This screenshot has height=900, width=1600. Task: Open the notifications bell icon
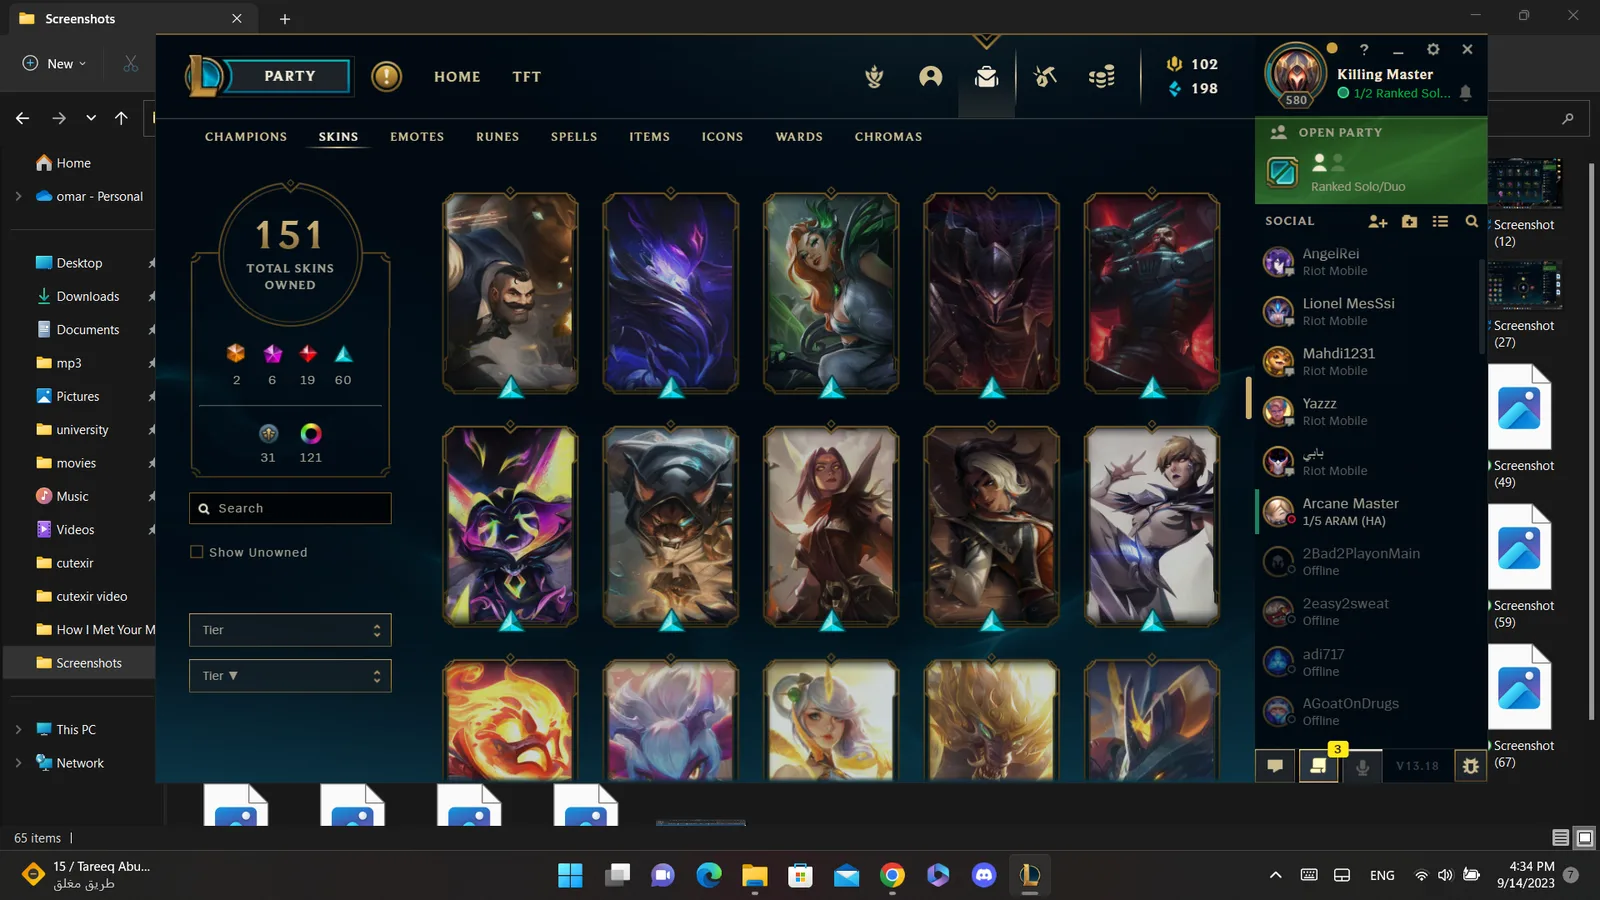pos(1465,93)
